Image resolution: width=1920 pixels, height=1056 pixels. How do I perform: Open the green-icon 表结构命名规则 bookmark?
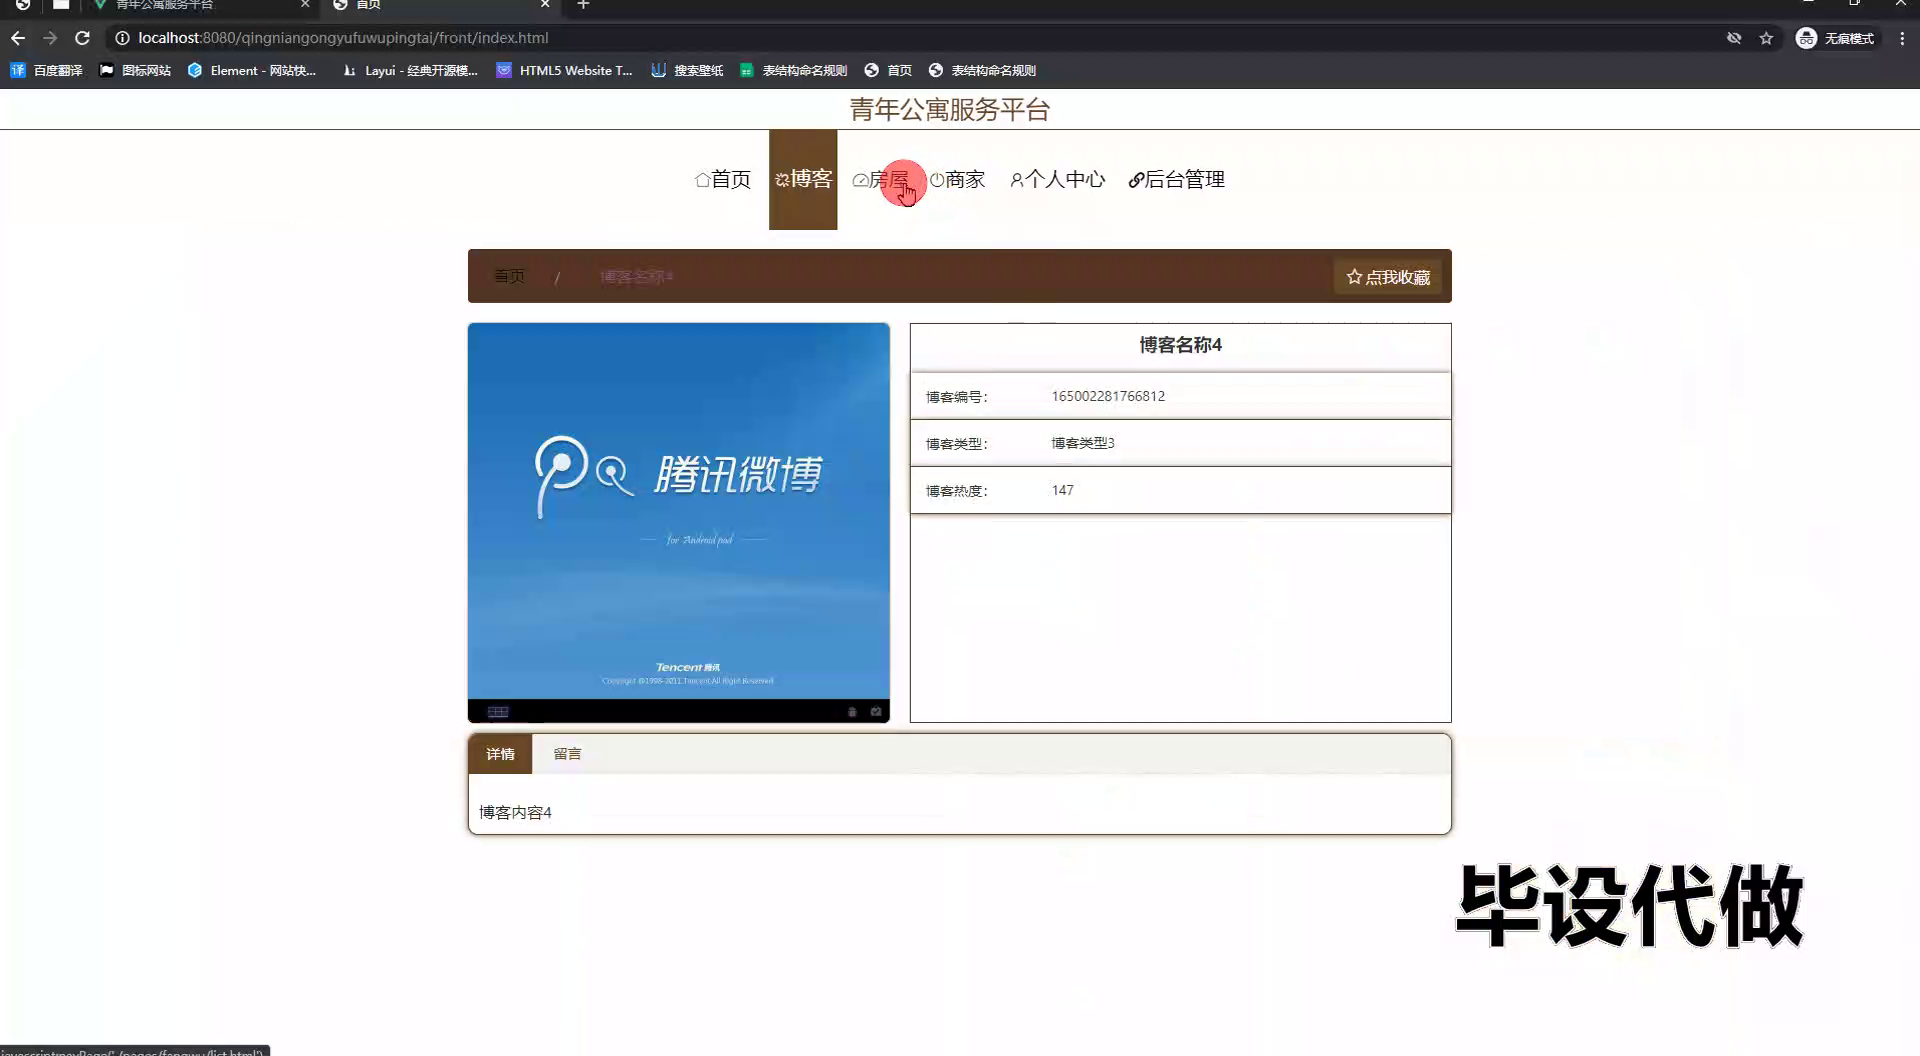click(794, 70)
